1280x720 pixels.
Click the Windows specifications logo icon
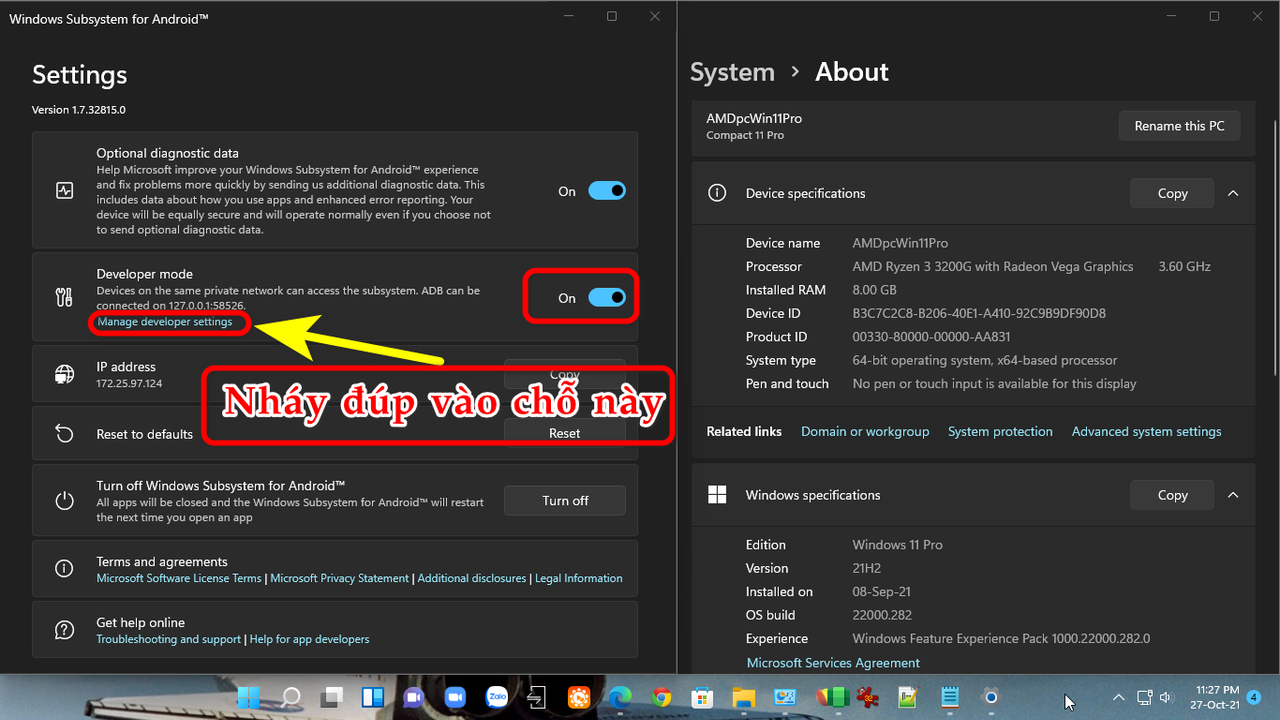[717, 495]
